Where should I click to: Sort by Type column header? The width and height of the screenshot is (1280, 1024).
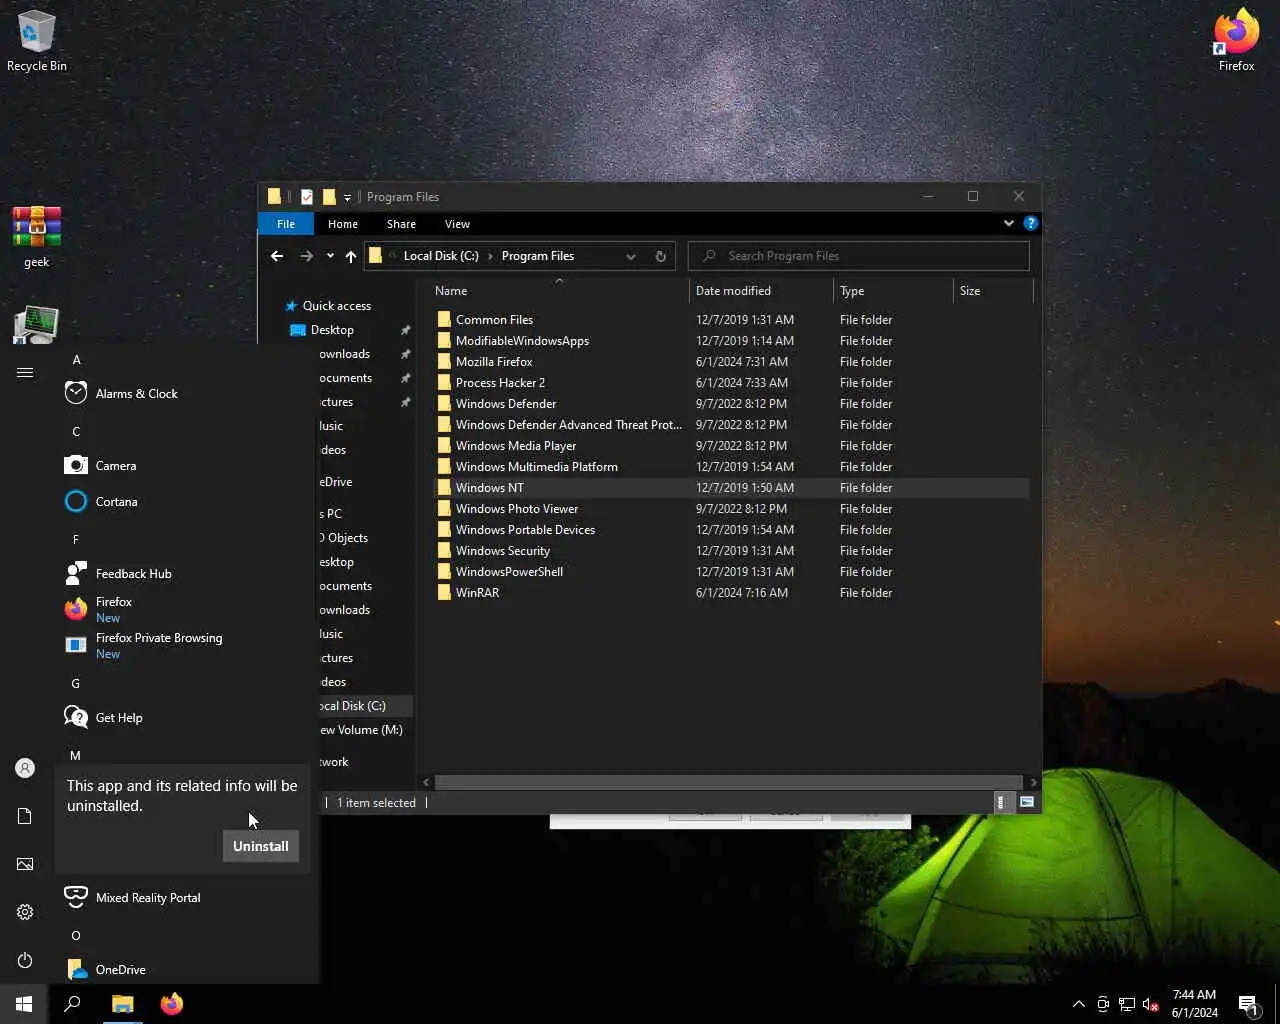point(894,291)
